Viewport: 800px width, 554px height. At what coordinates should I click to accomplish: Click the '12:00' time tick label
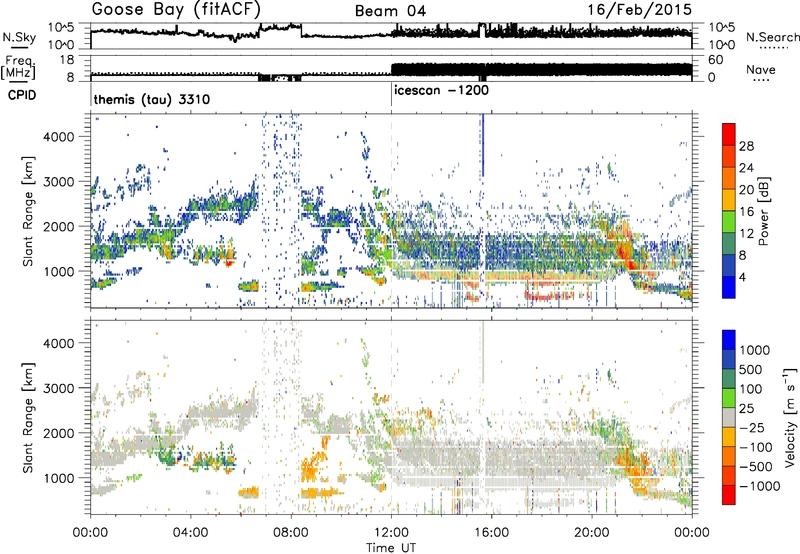coord(391,533)
